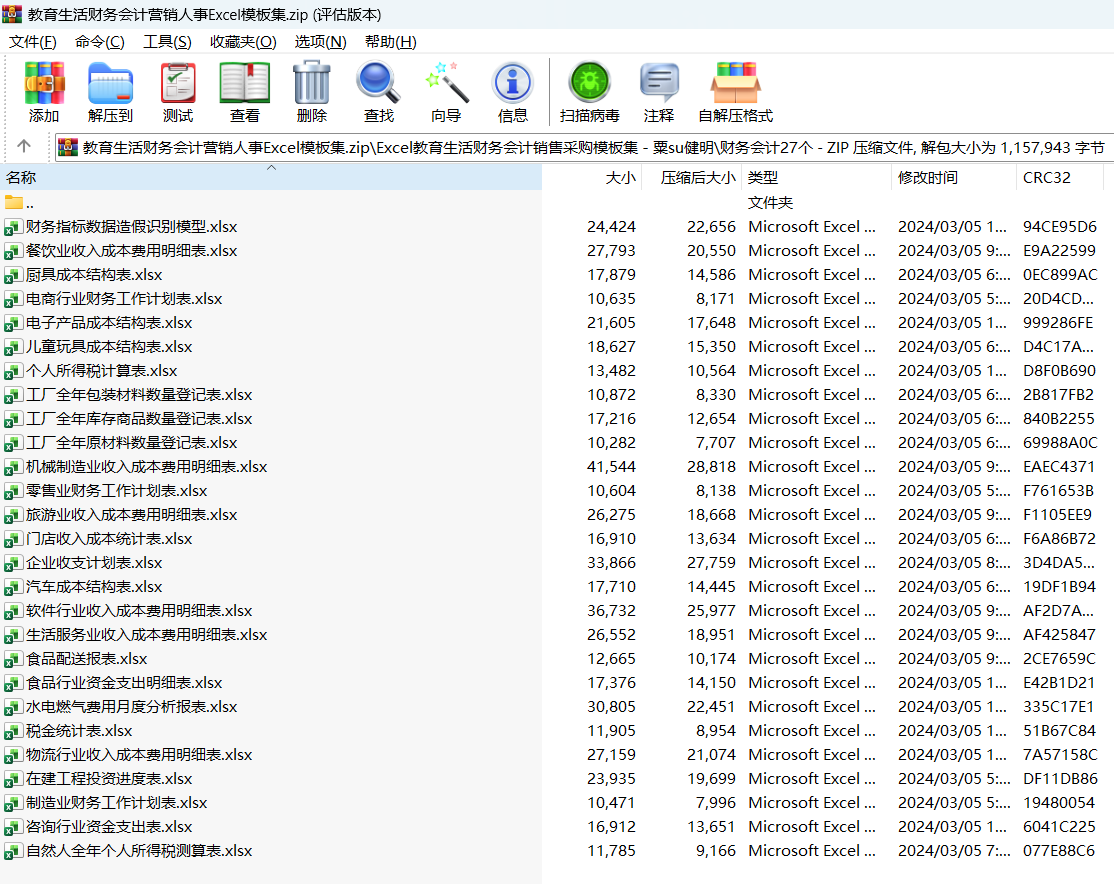Click the Delete (删除) trash icon
1114x884 pixels.
click(x=311, y=91)
